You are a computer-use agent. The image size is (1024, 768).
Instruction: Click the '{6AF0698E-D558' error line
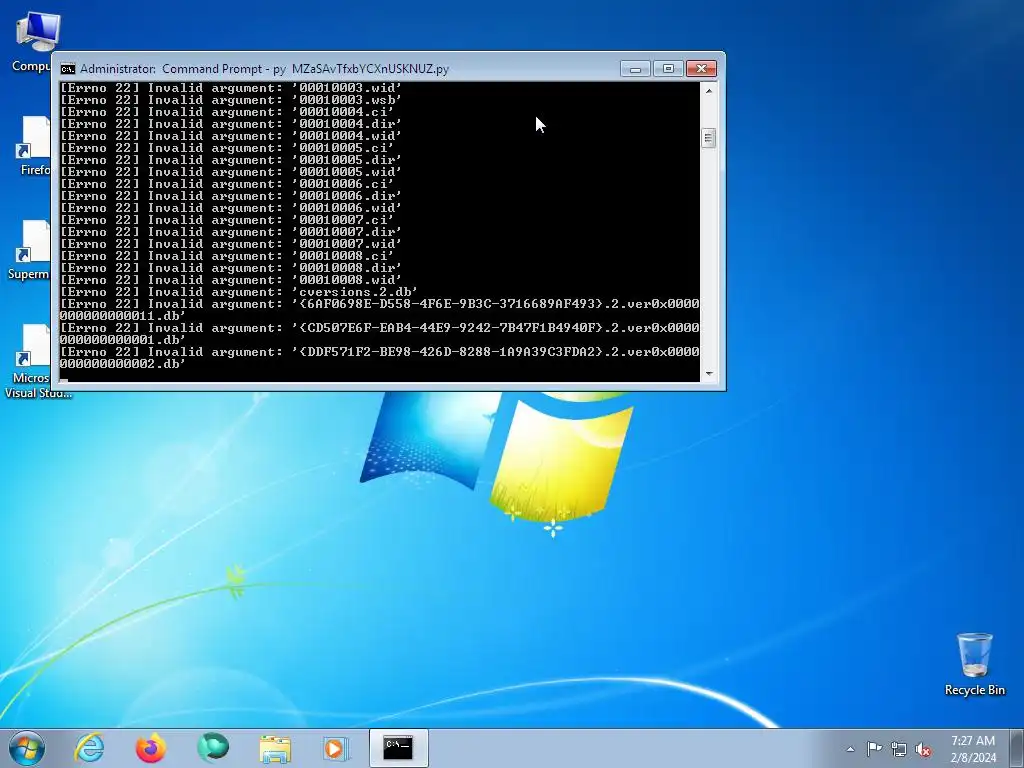point(379,310)
